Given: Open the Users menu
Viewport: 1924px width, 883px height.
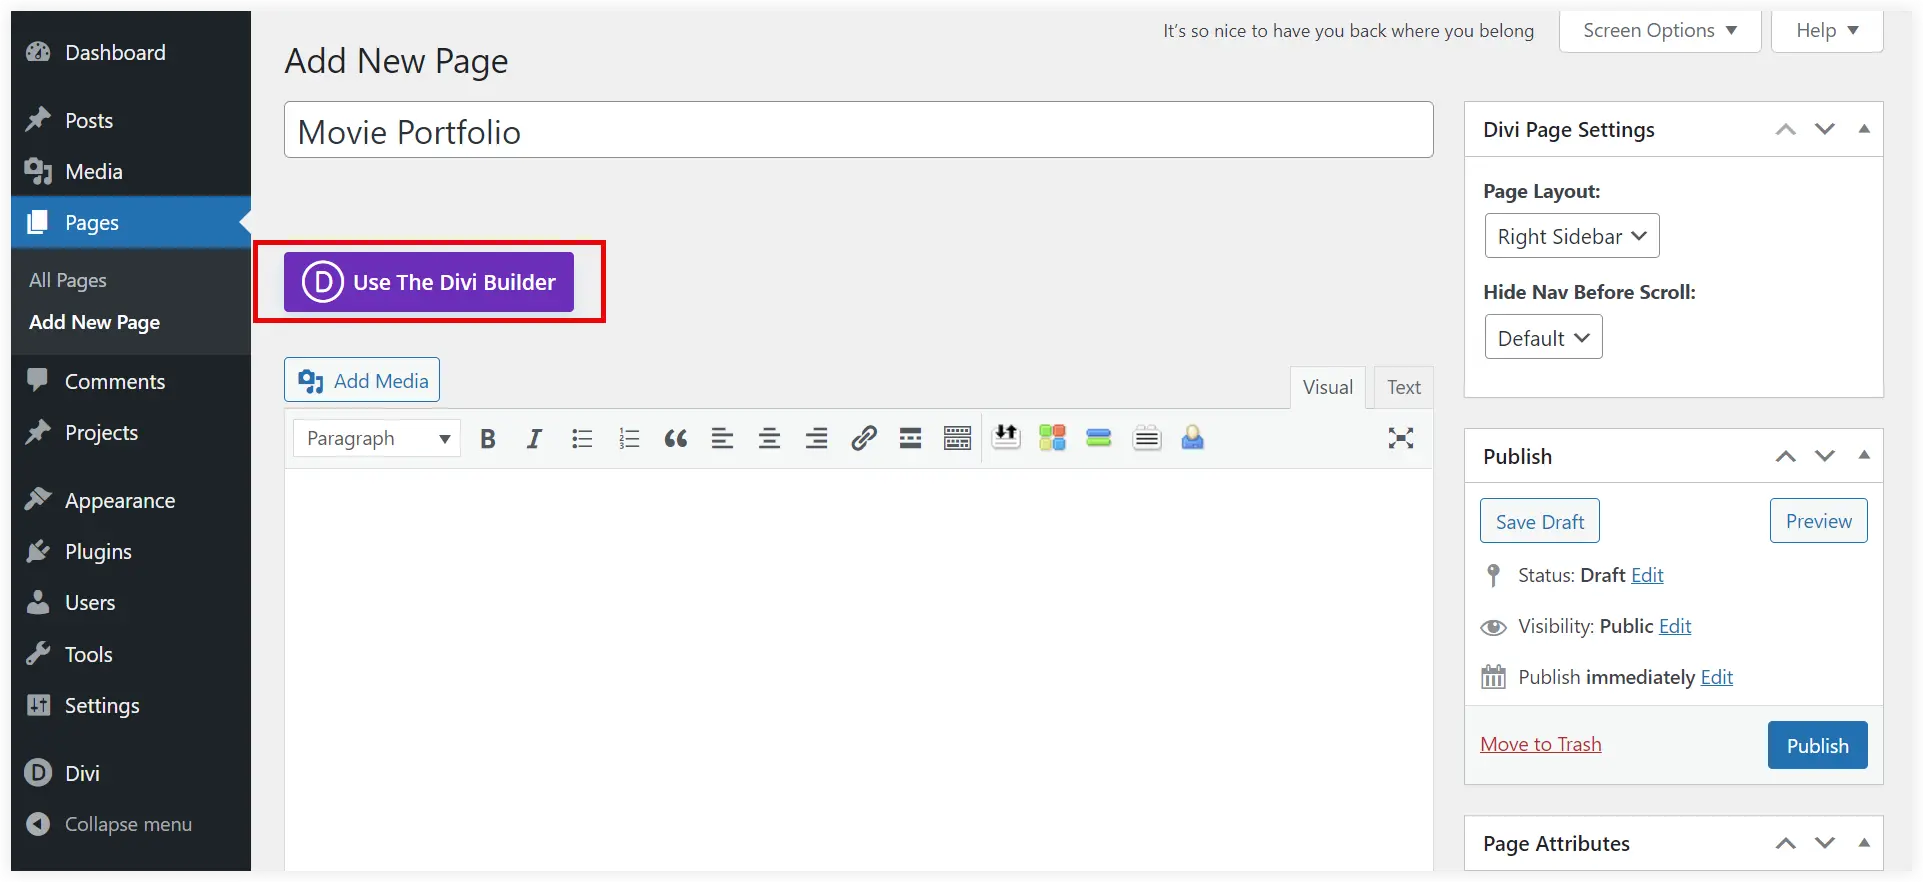Looking at the screenshot, I should (131, 603).
